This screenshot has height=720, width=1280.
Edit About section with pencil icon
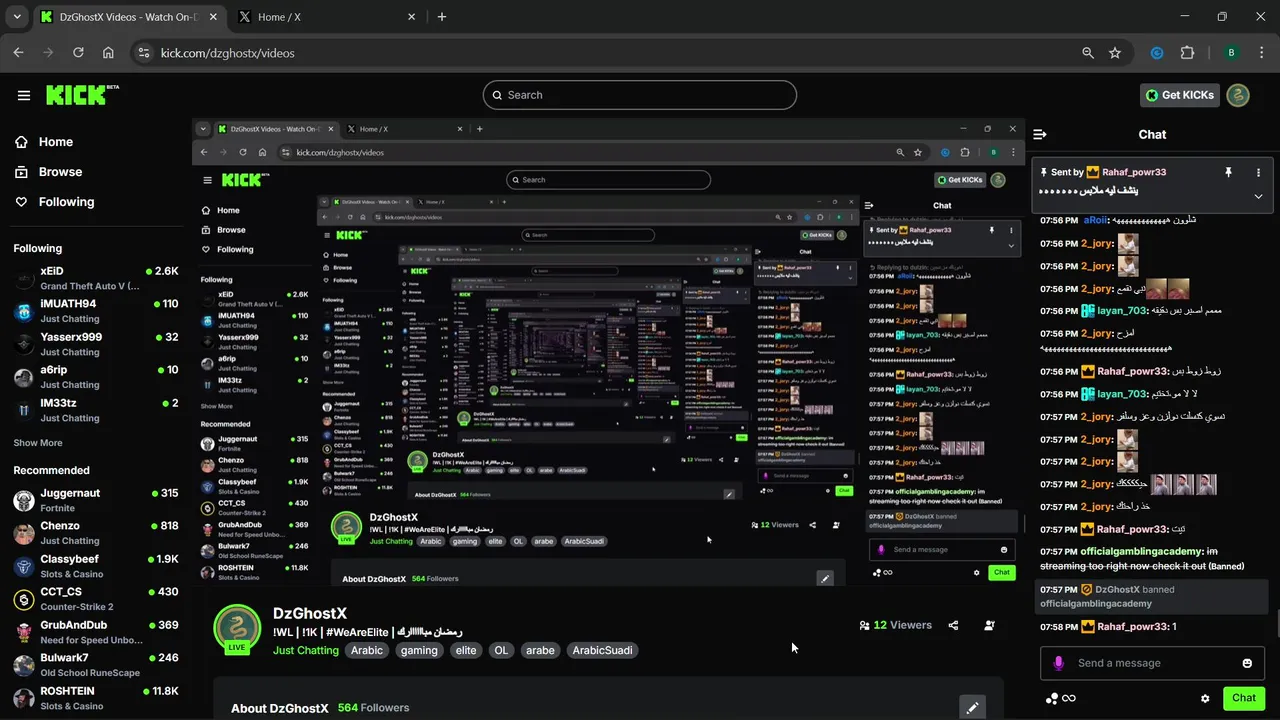tap(972, 708)
